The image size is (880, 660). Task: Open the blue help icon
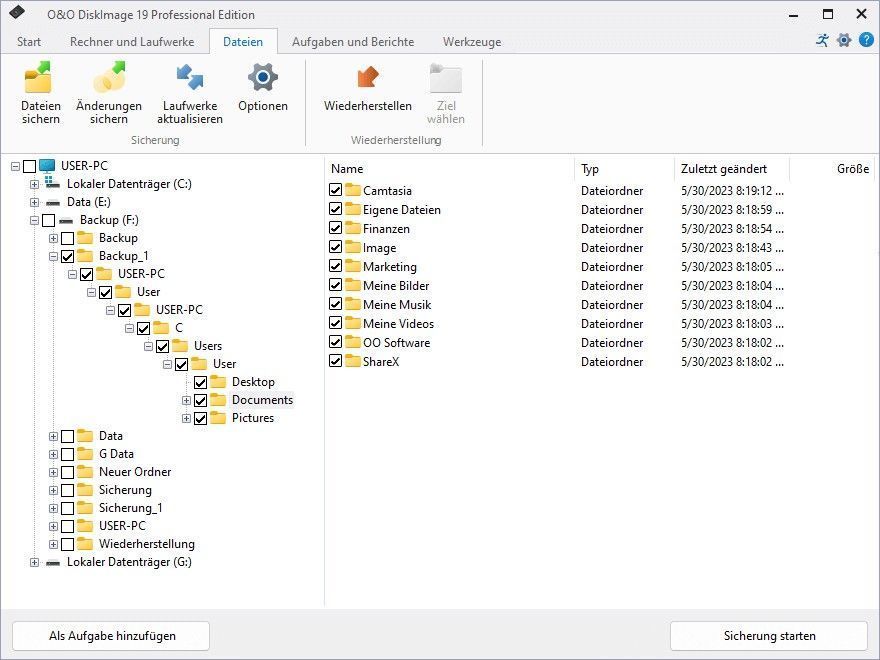click(x=866, y=40)
